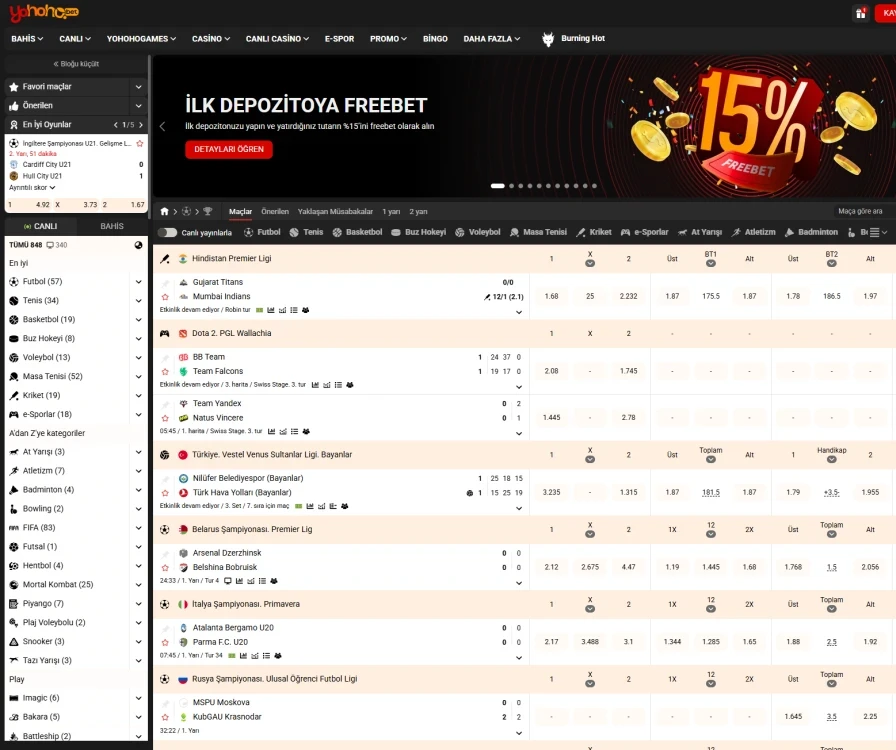Click the trophy breadcrumb icon
896x750 pixels.
(x=207, y=212)
